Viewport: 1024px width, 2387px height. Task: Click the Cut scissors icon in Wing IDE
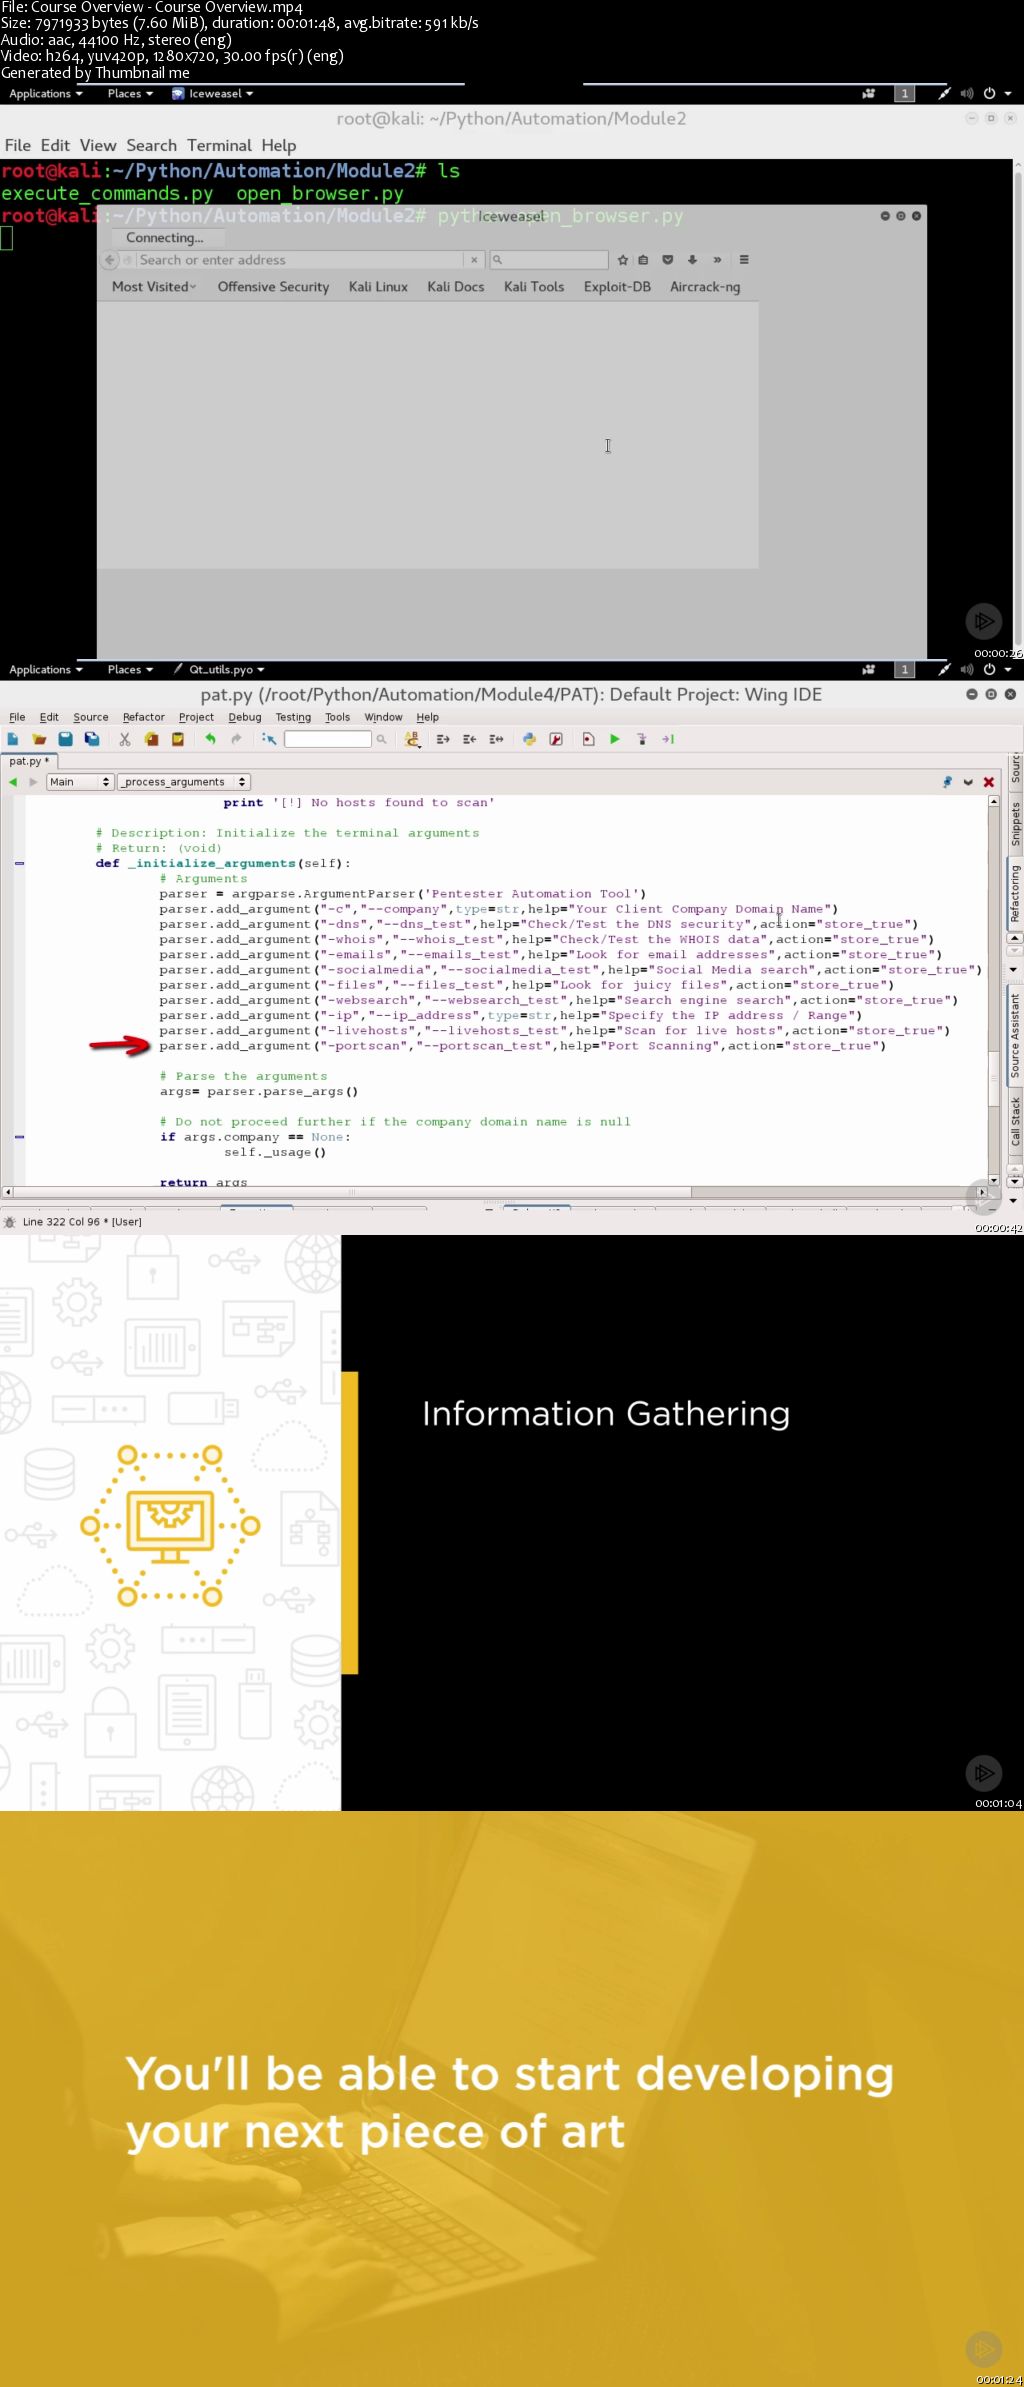tap(125, 739)
